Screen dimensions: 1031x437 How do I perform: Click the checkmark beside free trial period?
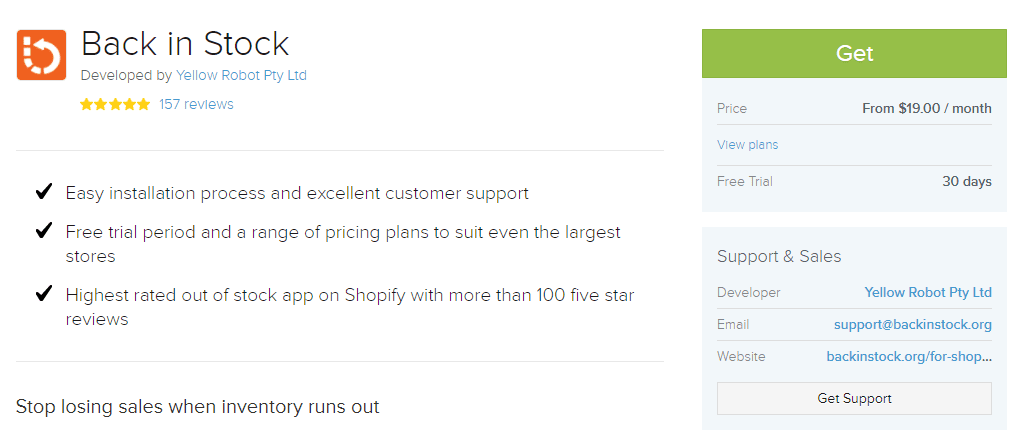[44, 231]
